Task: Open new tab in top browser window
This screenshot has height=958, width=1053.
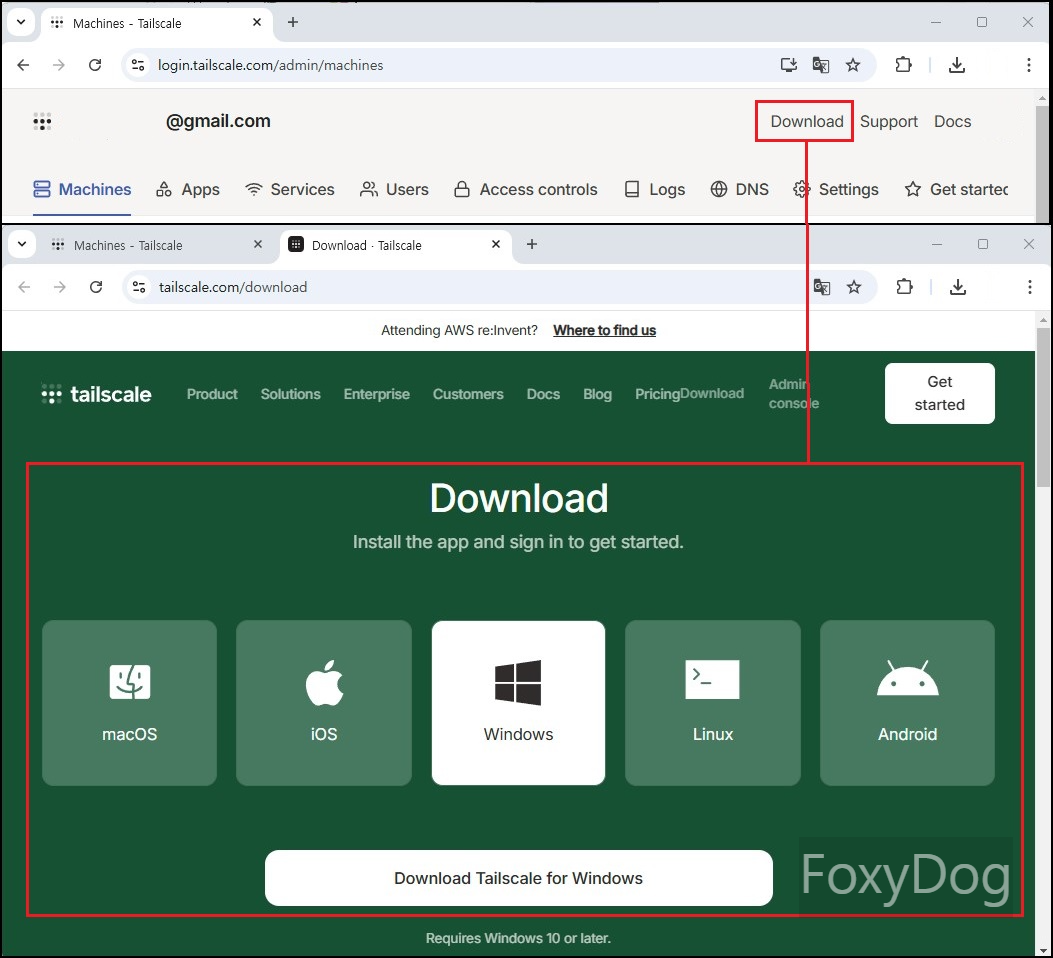Action: tap(293, 22)
